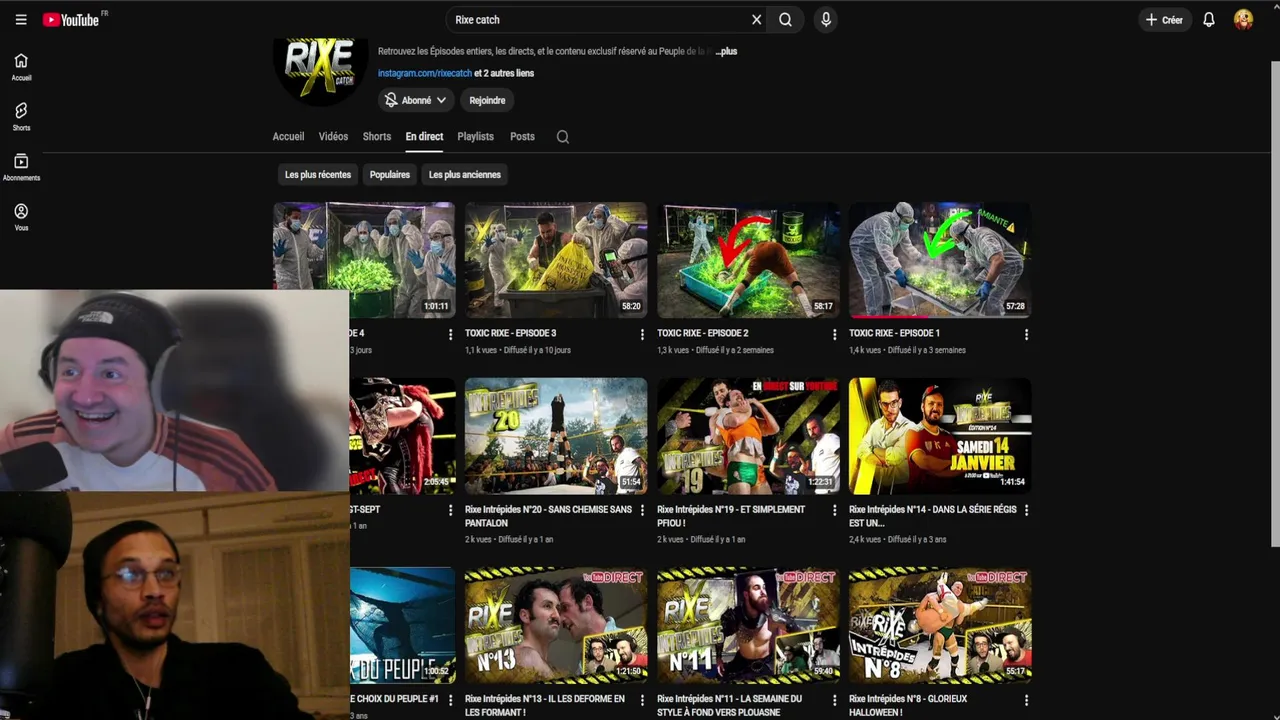Open the instagram.com/rixecatch link
Image resolution: width=1280 pixels, height=720 pixels.
pos(425,73)
